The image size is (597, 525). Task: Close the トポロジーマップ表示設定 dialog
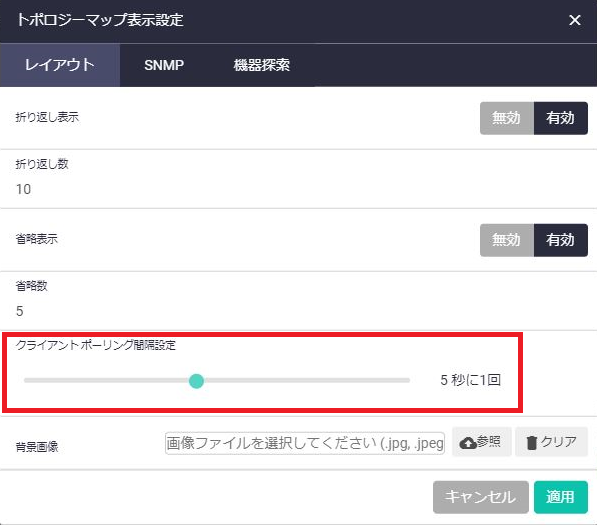tap(575, 20)
